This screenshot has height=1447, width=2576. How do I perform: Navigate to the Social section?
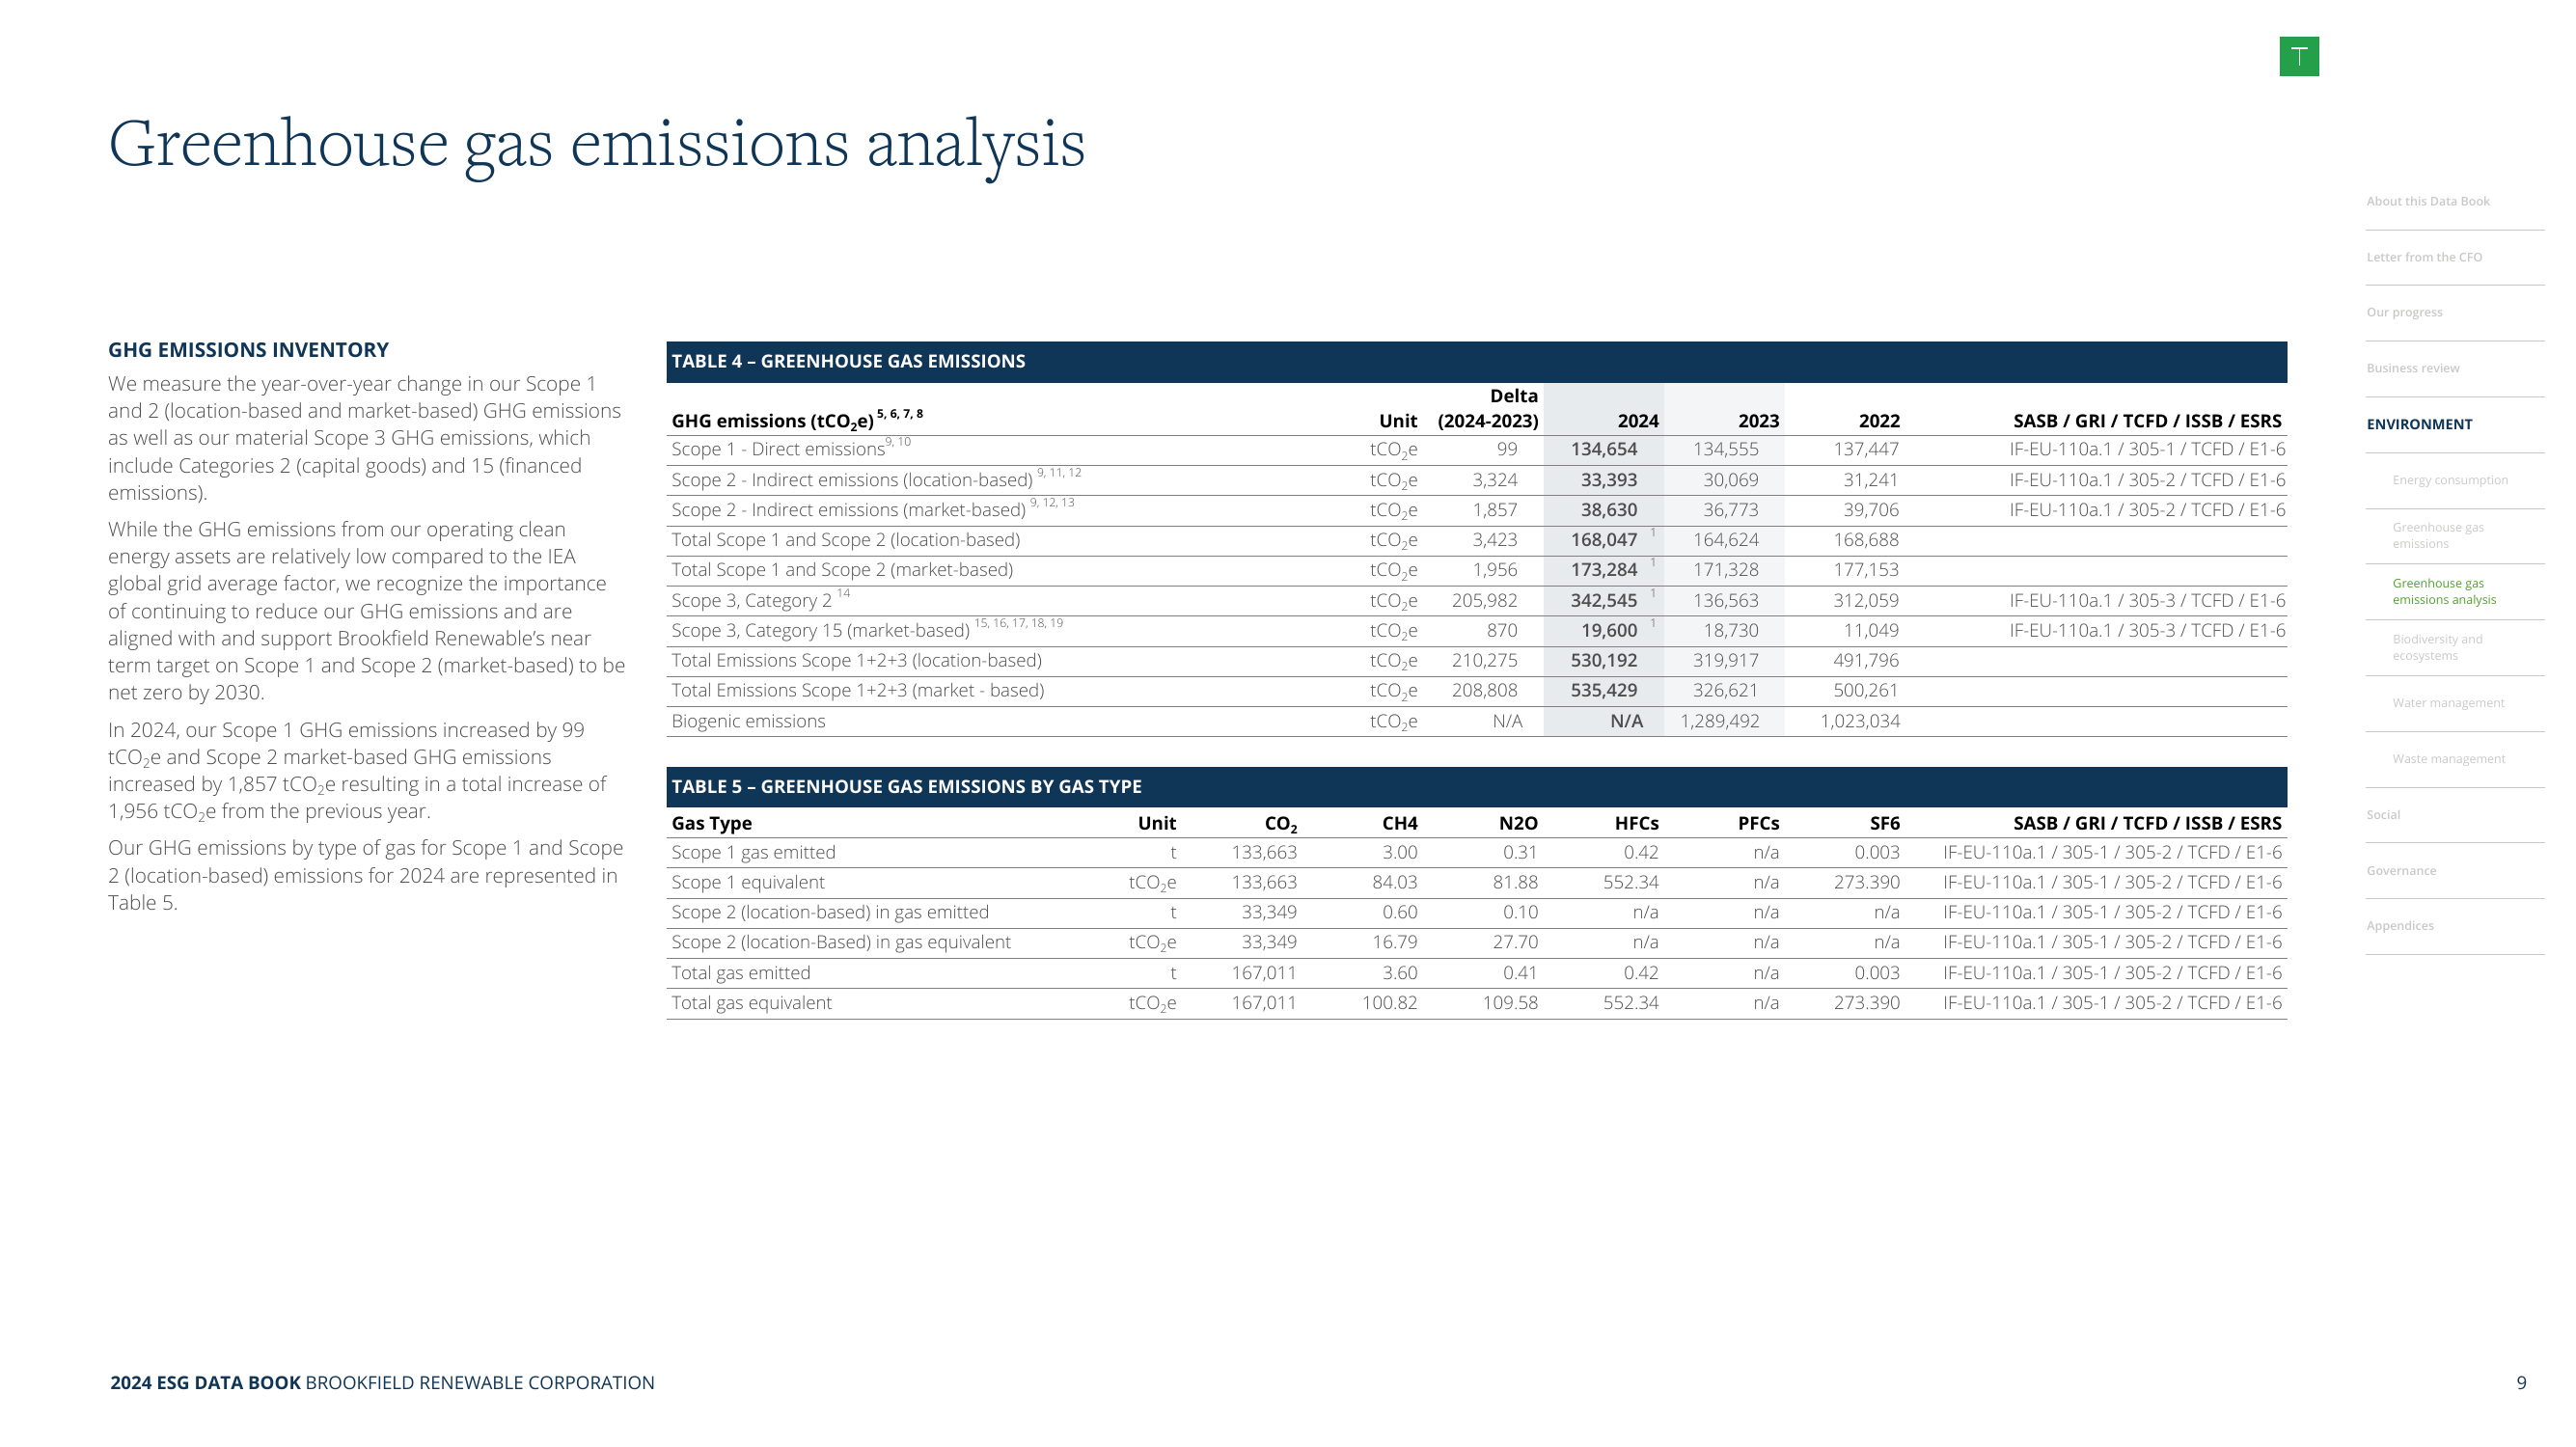pyautogui.click(x=2382, y=814)
